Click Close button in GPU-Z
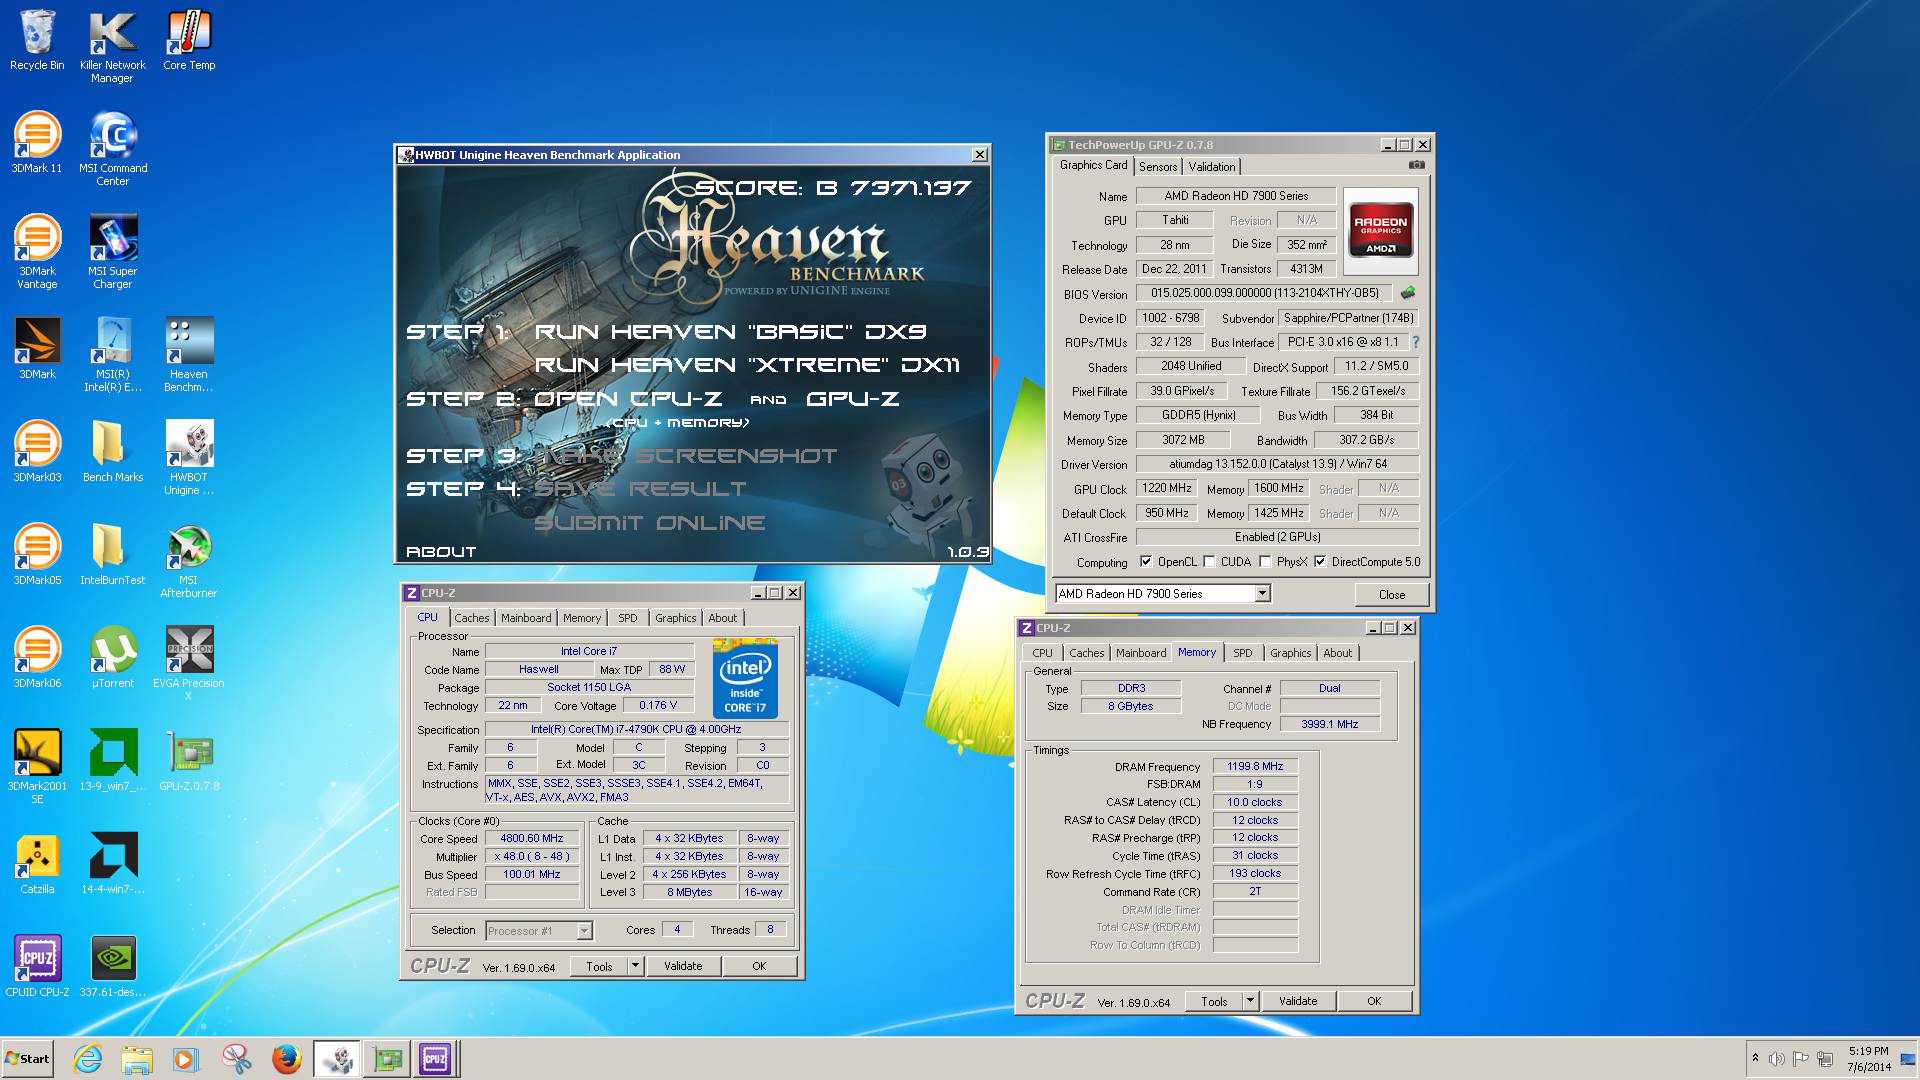 pyautogui.click(x=1392, y=594)
